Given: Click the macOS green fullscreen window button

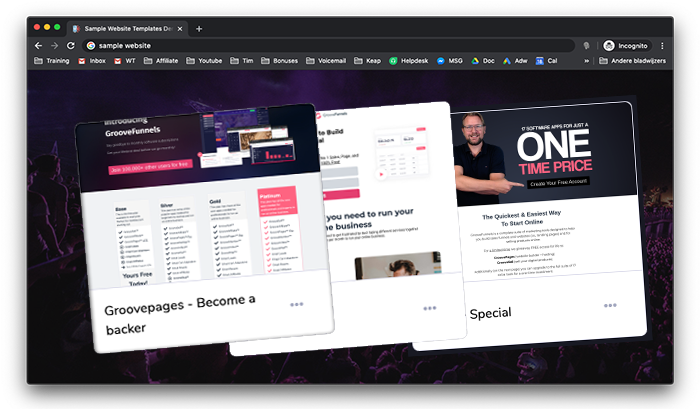Looking at the screenshot, I should 57,27.
